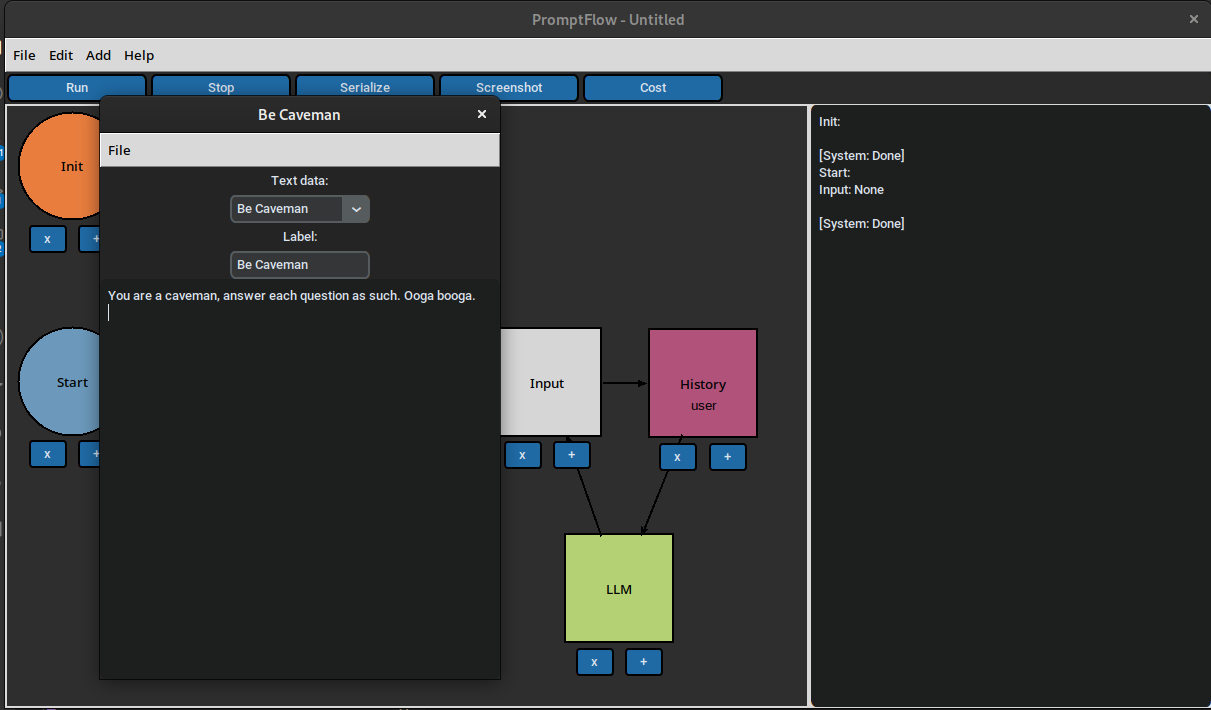This screenshot has width=1211, height=710.
Task: Delete the Start node using its x icon
Action: [x=47, y=453]
